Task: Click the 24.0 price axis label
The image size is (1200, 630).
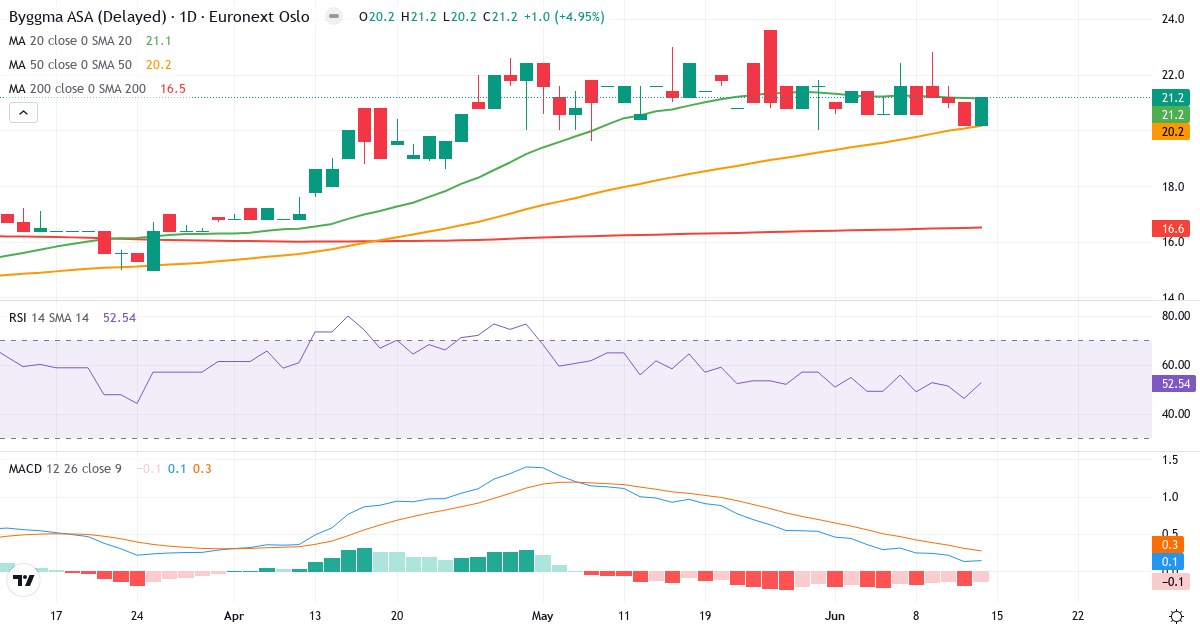Action: coord(1172,19)
